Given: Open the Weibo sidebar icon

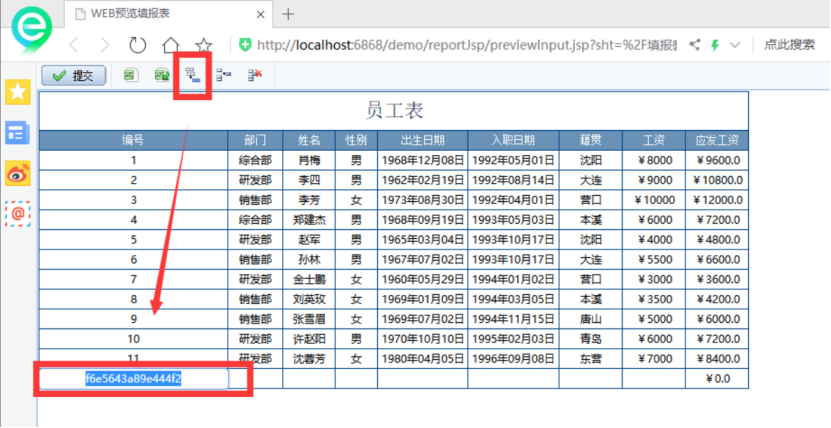Looking at the screenshot, I should (18, 173).
